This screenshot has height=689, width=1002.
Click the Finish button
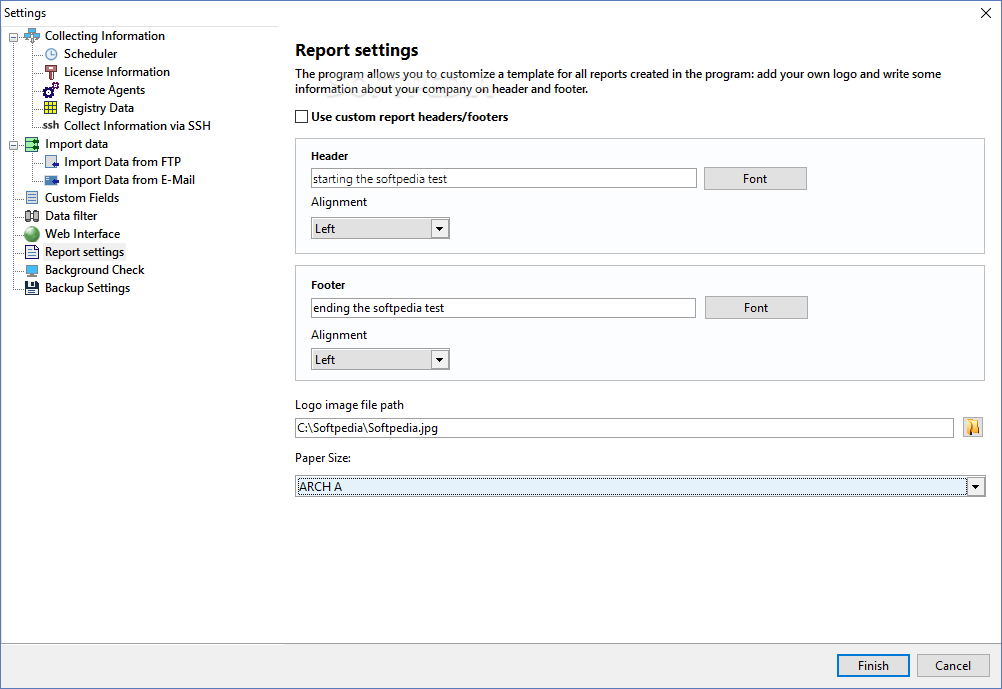pos(872,666)
